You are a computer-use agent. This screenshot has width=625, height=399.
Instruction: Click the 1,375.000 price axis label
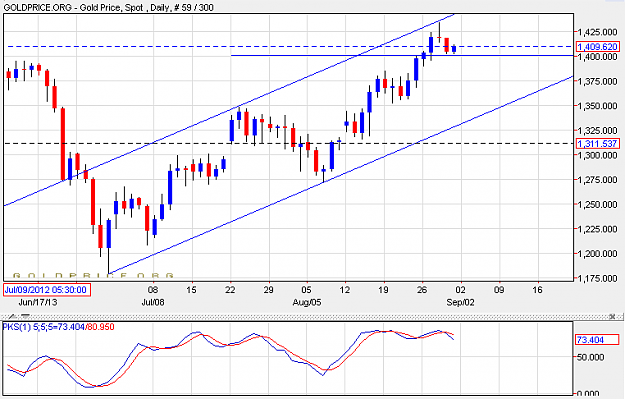[x=597, y=81]
